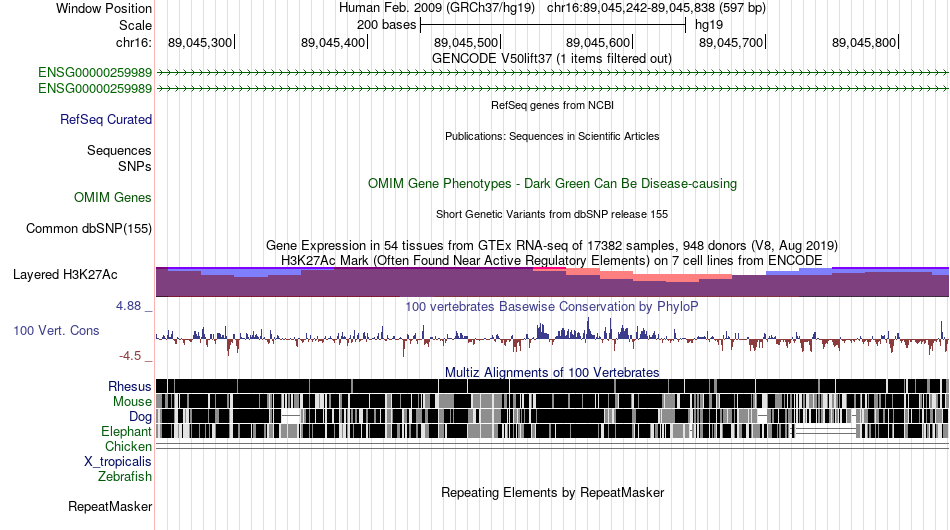Viewport: 950px width, 530px height.
Task: Click the Repeating Elements by RepeatMasker title
Action: point(552,492)
